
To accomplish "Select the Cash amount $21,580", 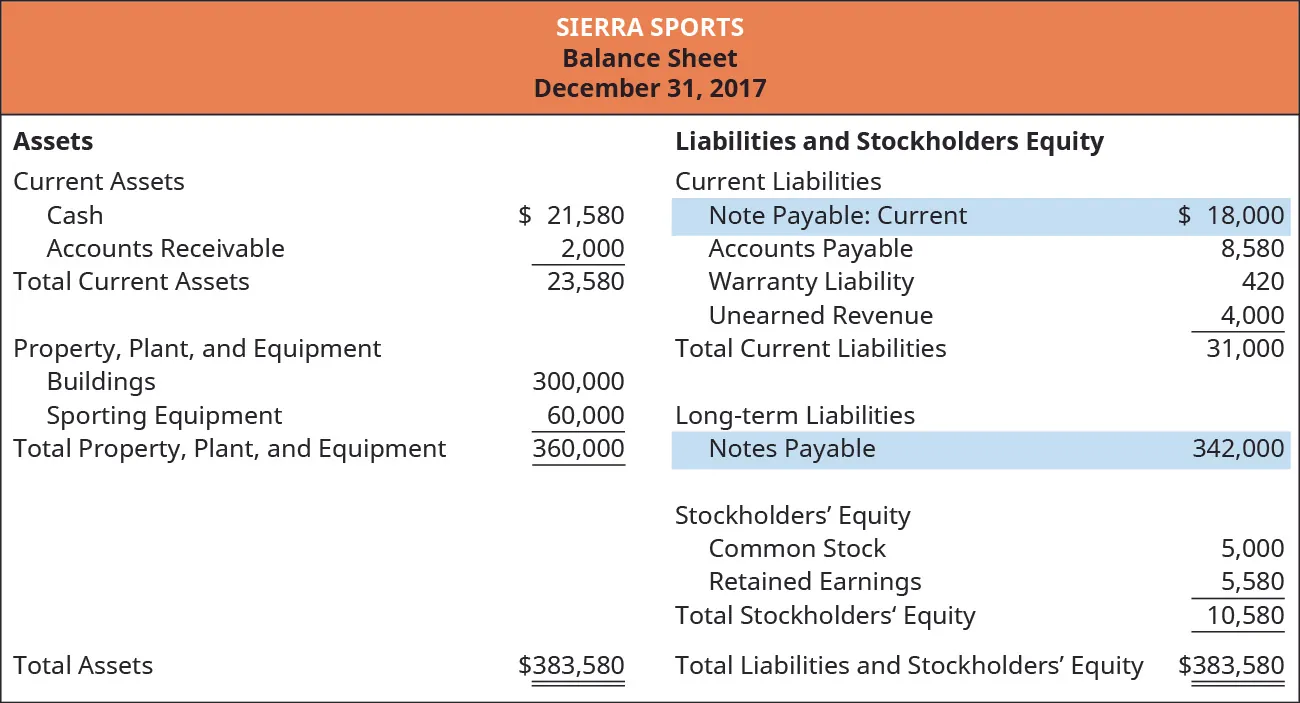I will pos(574,215).
